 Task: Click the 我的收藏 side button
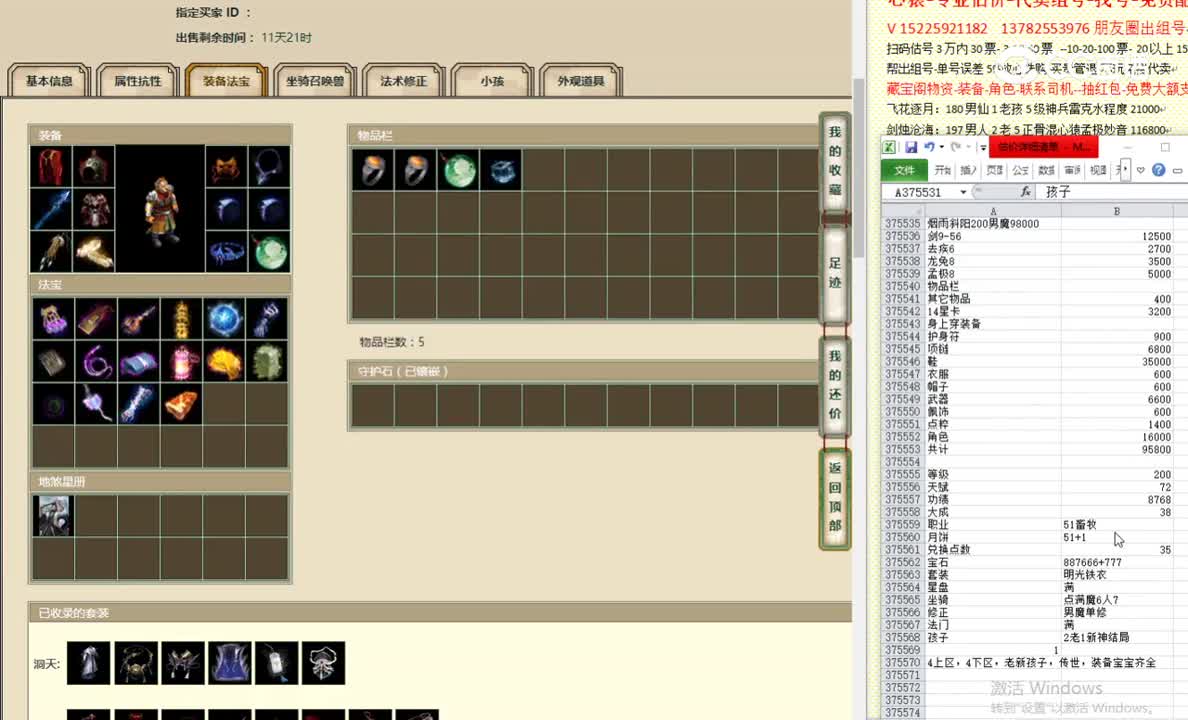point(835,161)
